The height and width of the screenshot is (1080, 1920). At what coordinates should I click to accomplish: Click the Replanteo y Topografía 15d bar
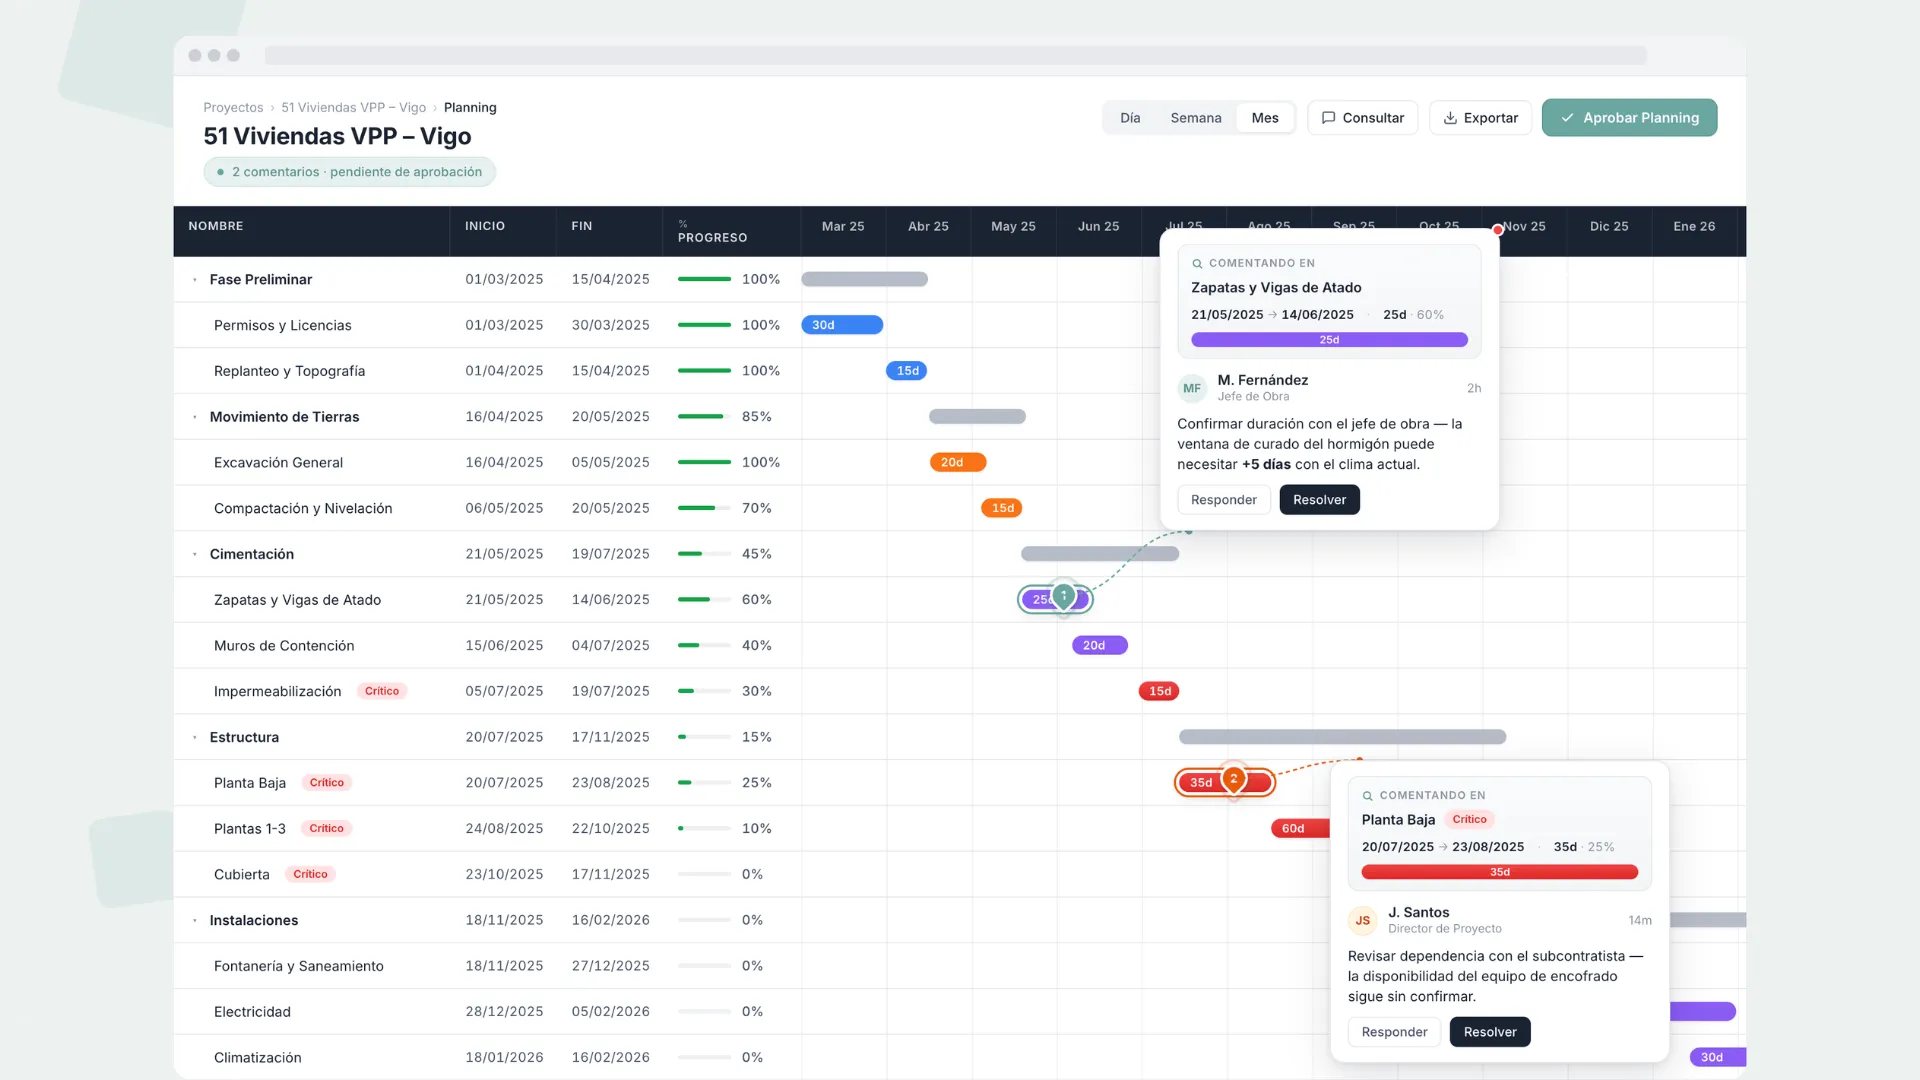tap(907, 371)
